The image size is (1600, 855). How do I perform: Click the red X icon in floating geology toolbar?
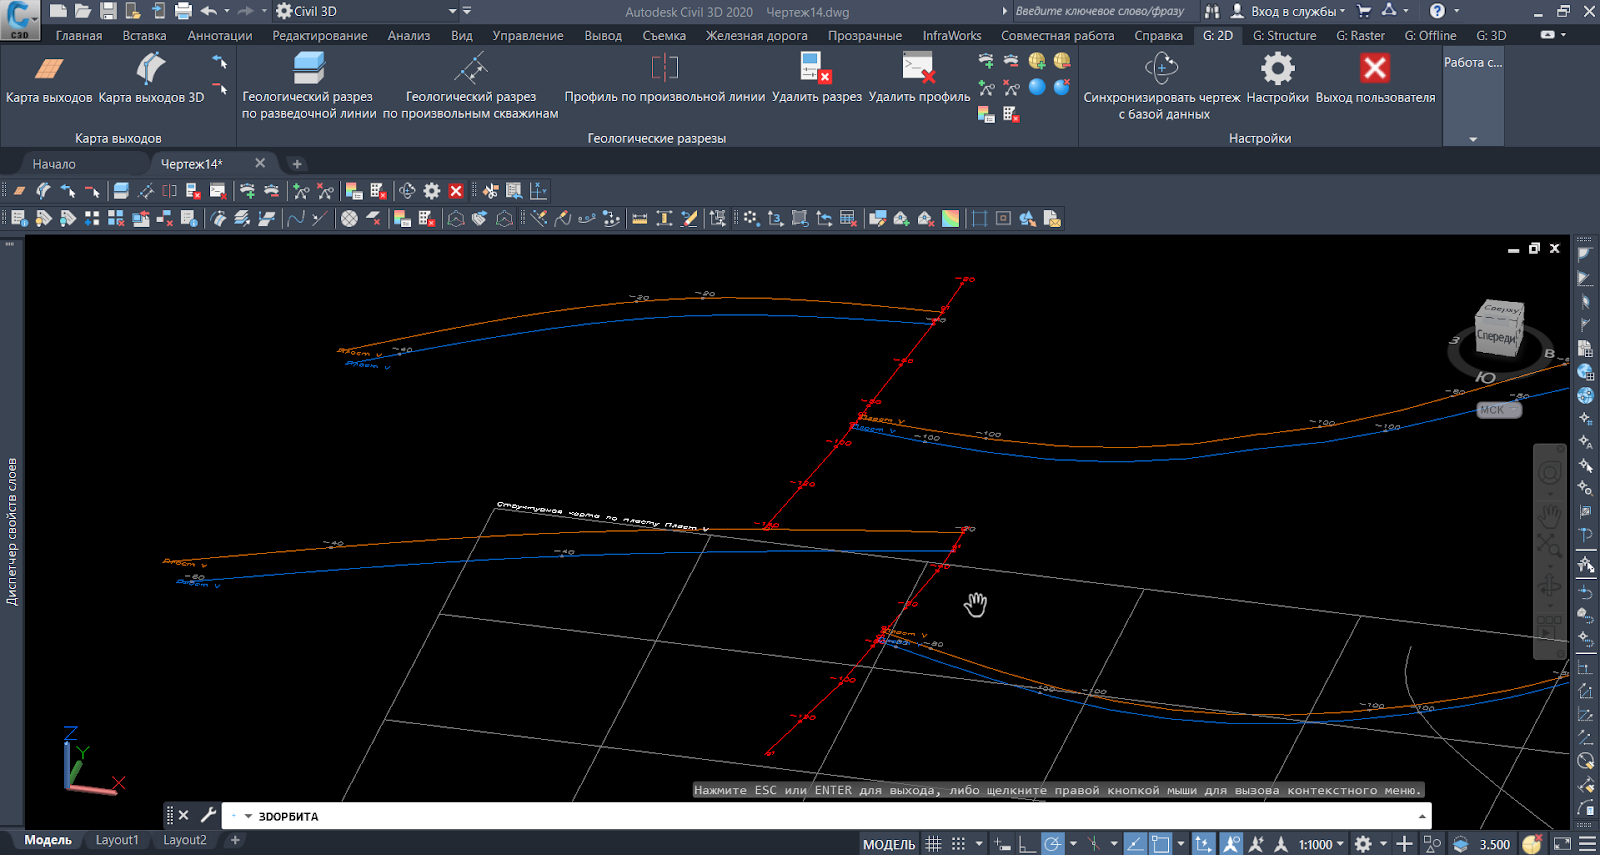456,191
